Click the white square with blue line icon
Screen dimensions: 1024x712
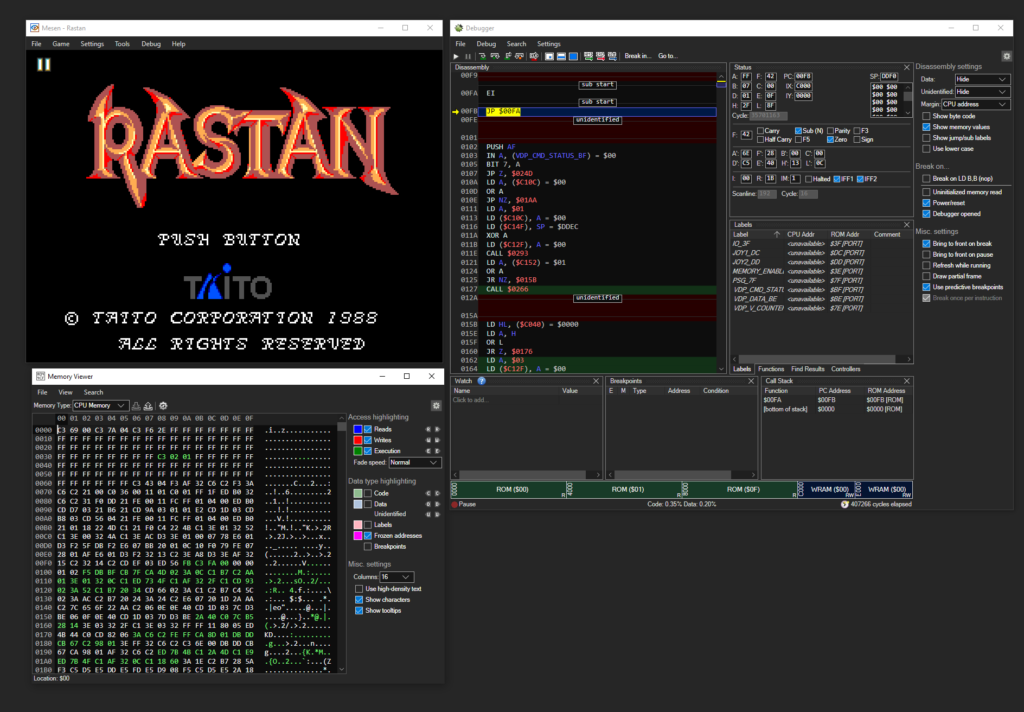coord(561,56)
